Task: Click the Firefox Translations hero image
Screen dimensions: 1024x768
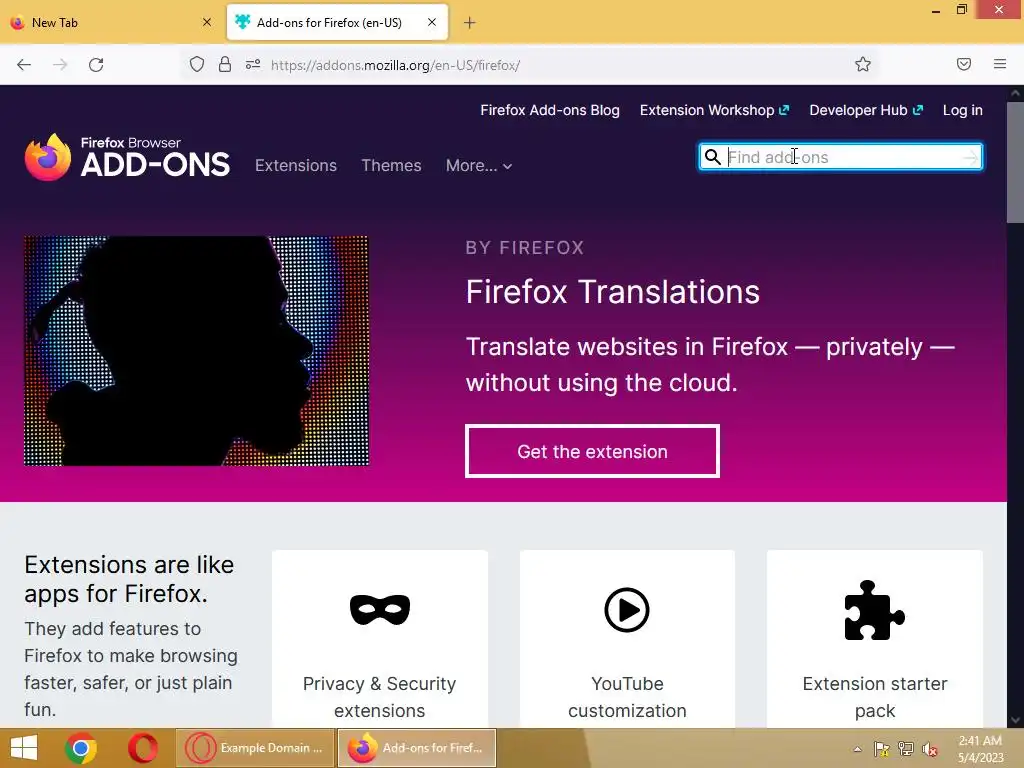Action: [x=196, y=351]
